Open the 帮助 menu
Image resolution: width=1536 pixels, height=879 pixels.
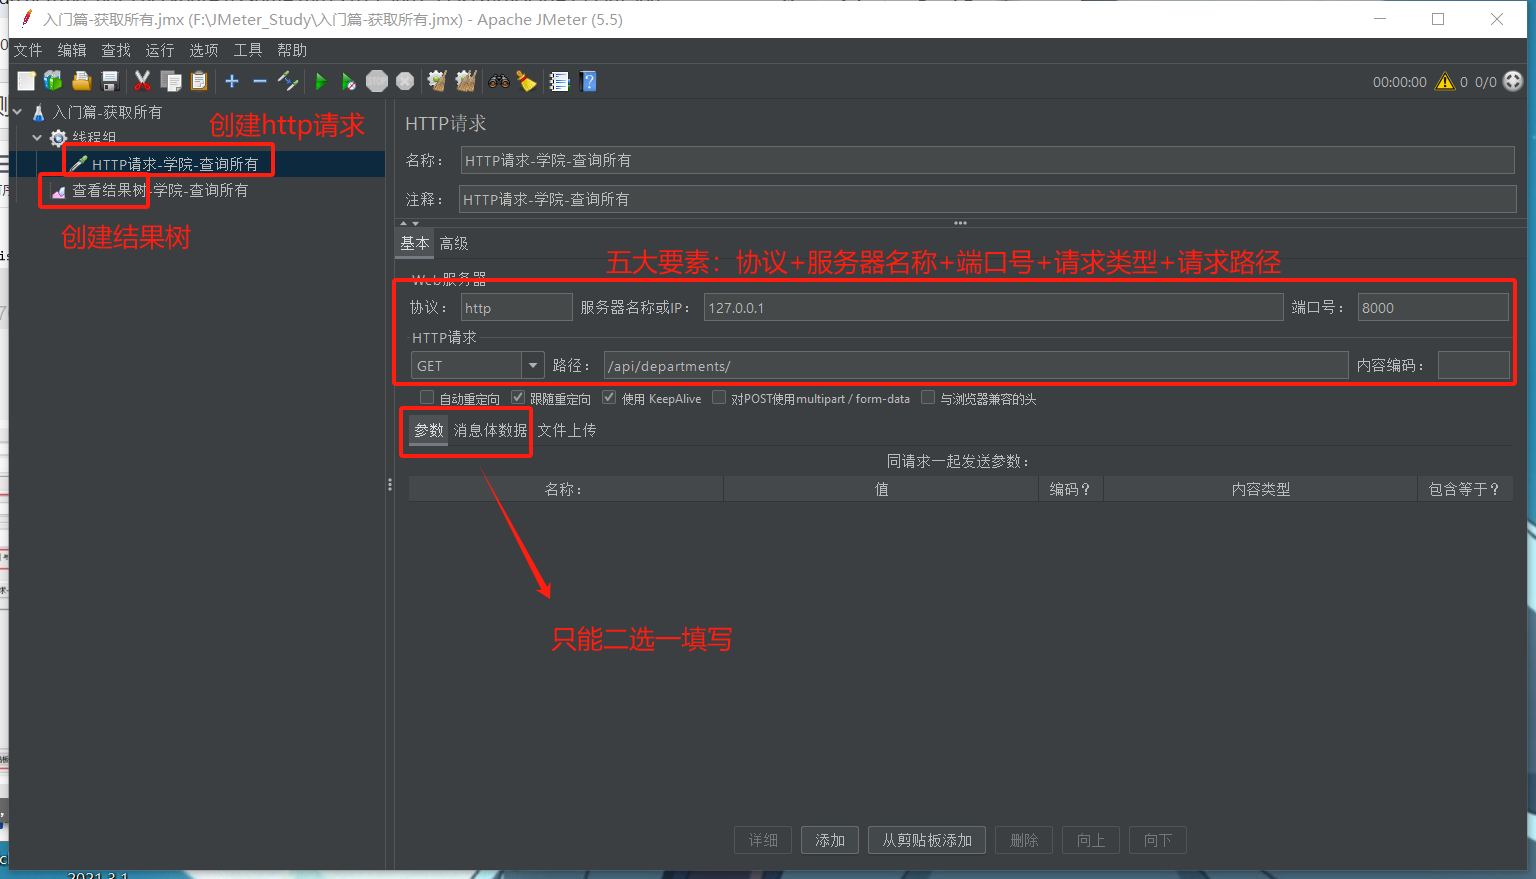tap(292, 50)
